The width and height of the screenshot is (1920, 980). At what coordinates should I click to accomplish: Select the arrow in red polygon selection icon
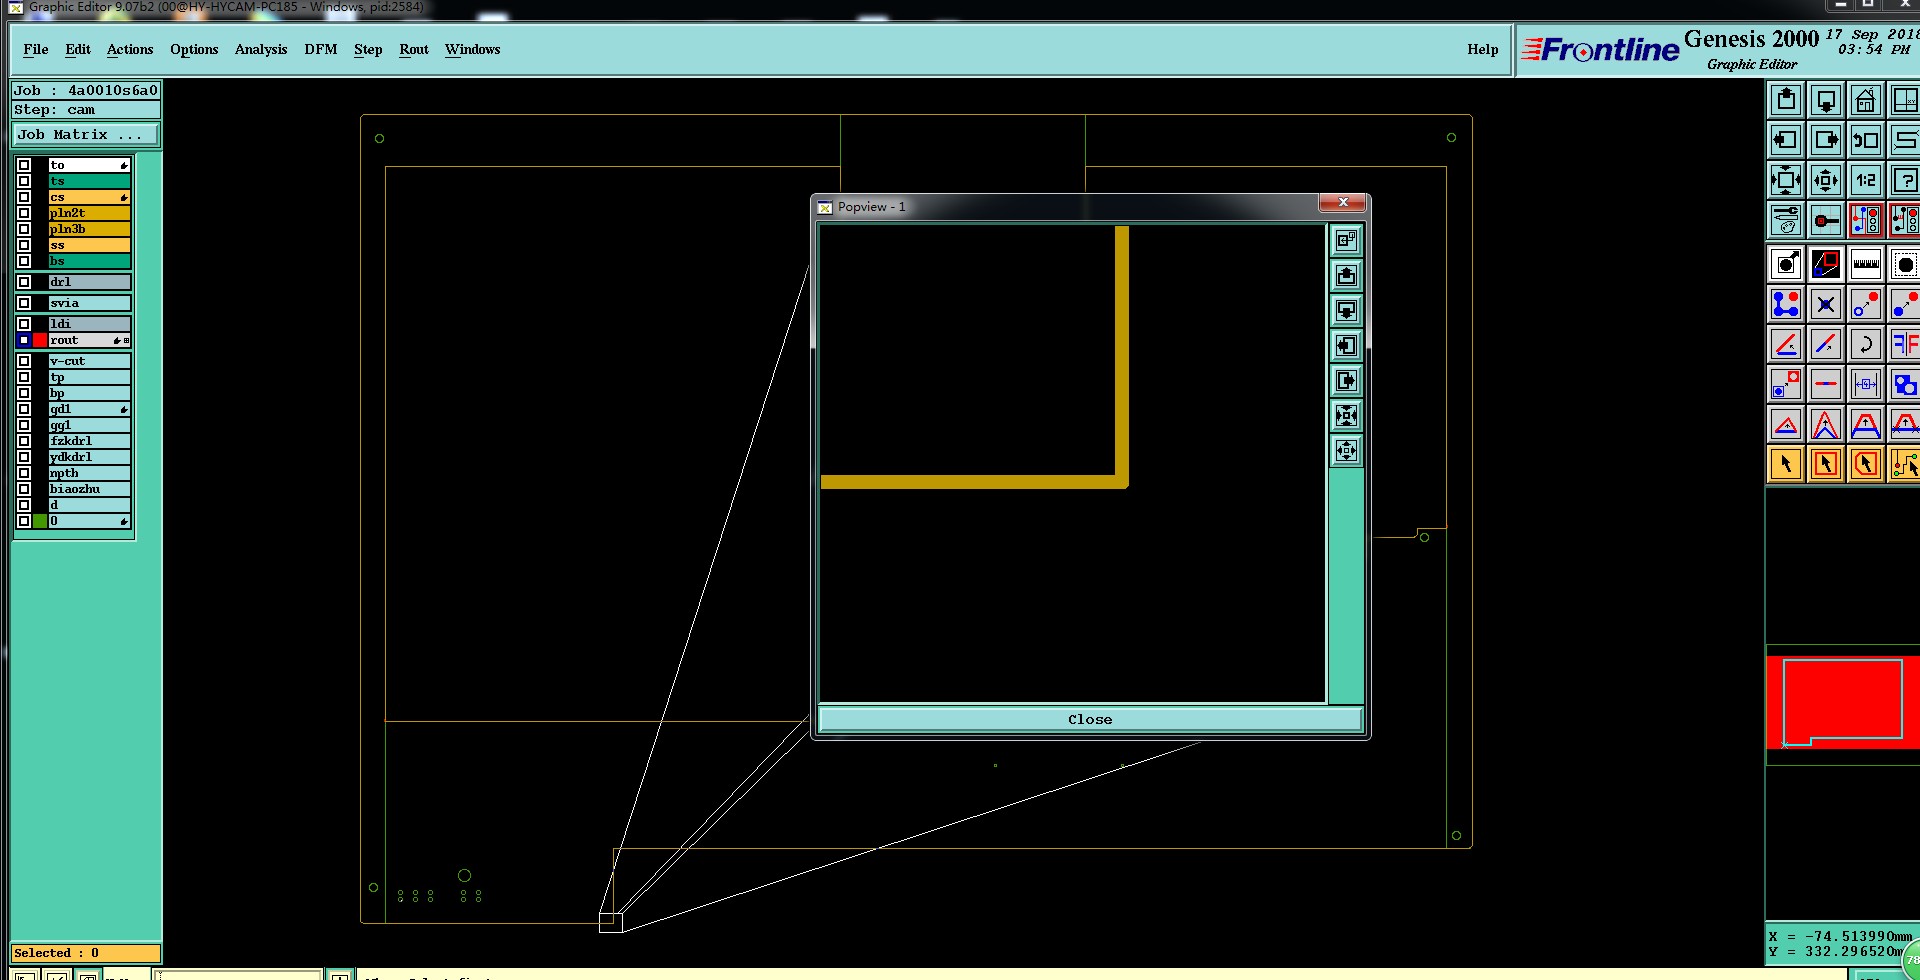tap(1866, 464)
